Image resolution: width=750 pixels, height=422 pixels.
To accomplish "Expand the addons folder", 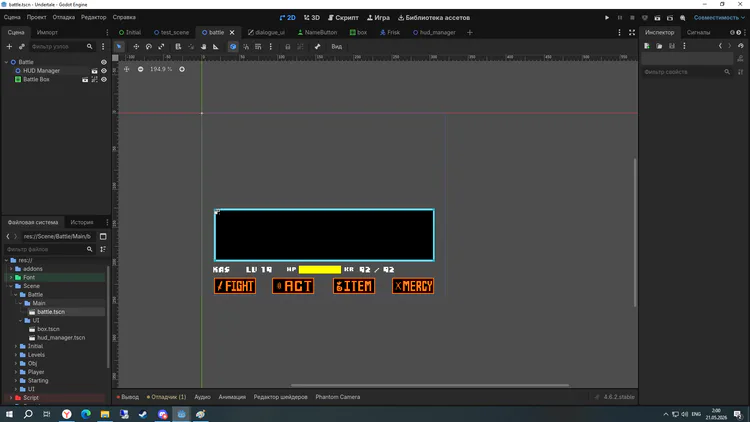I will point(11,269).
